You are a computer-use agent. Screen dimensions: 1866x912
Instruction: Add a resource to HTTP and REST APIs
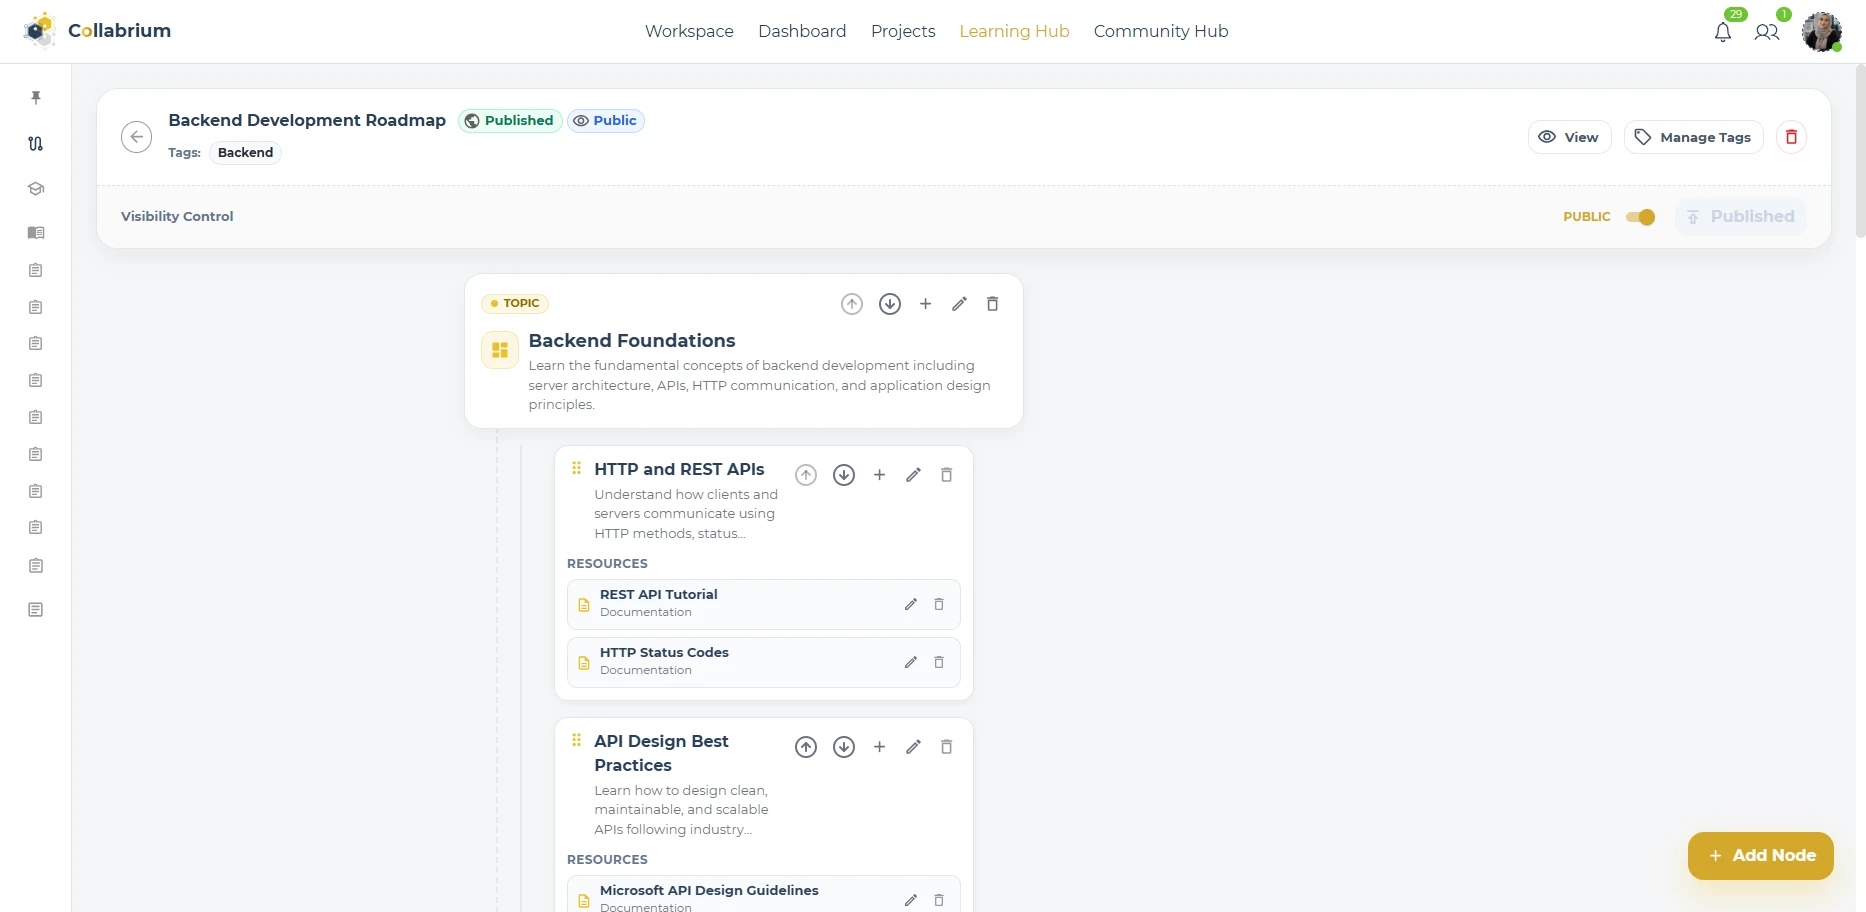(880, 475)
